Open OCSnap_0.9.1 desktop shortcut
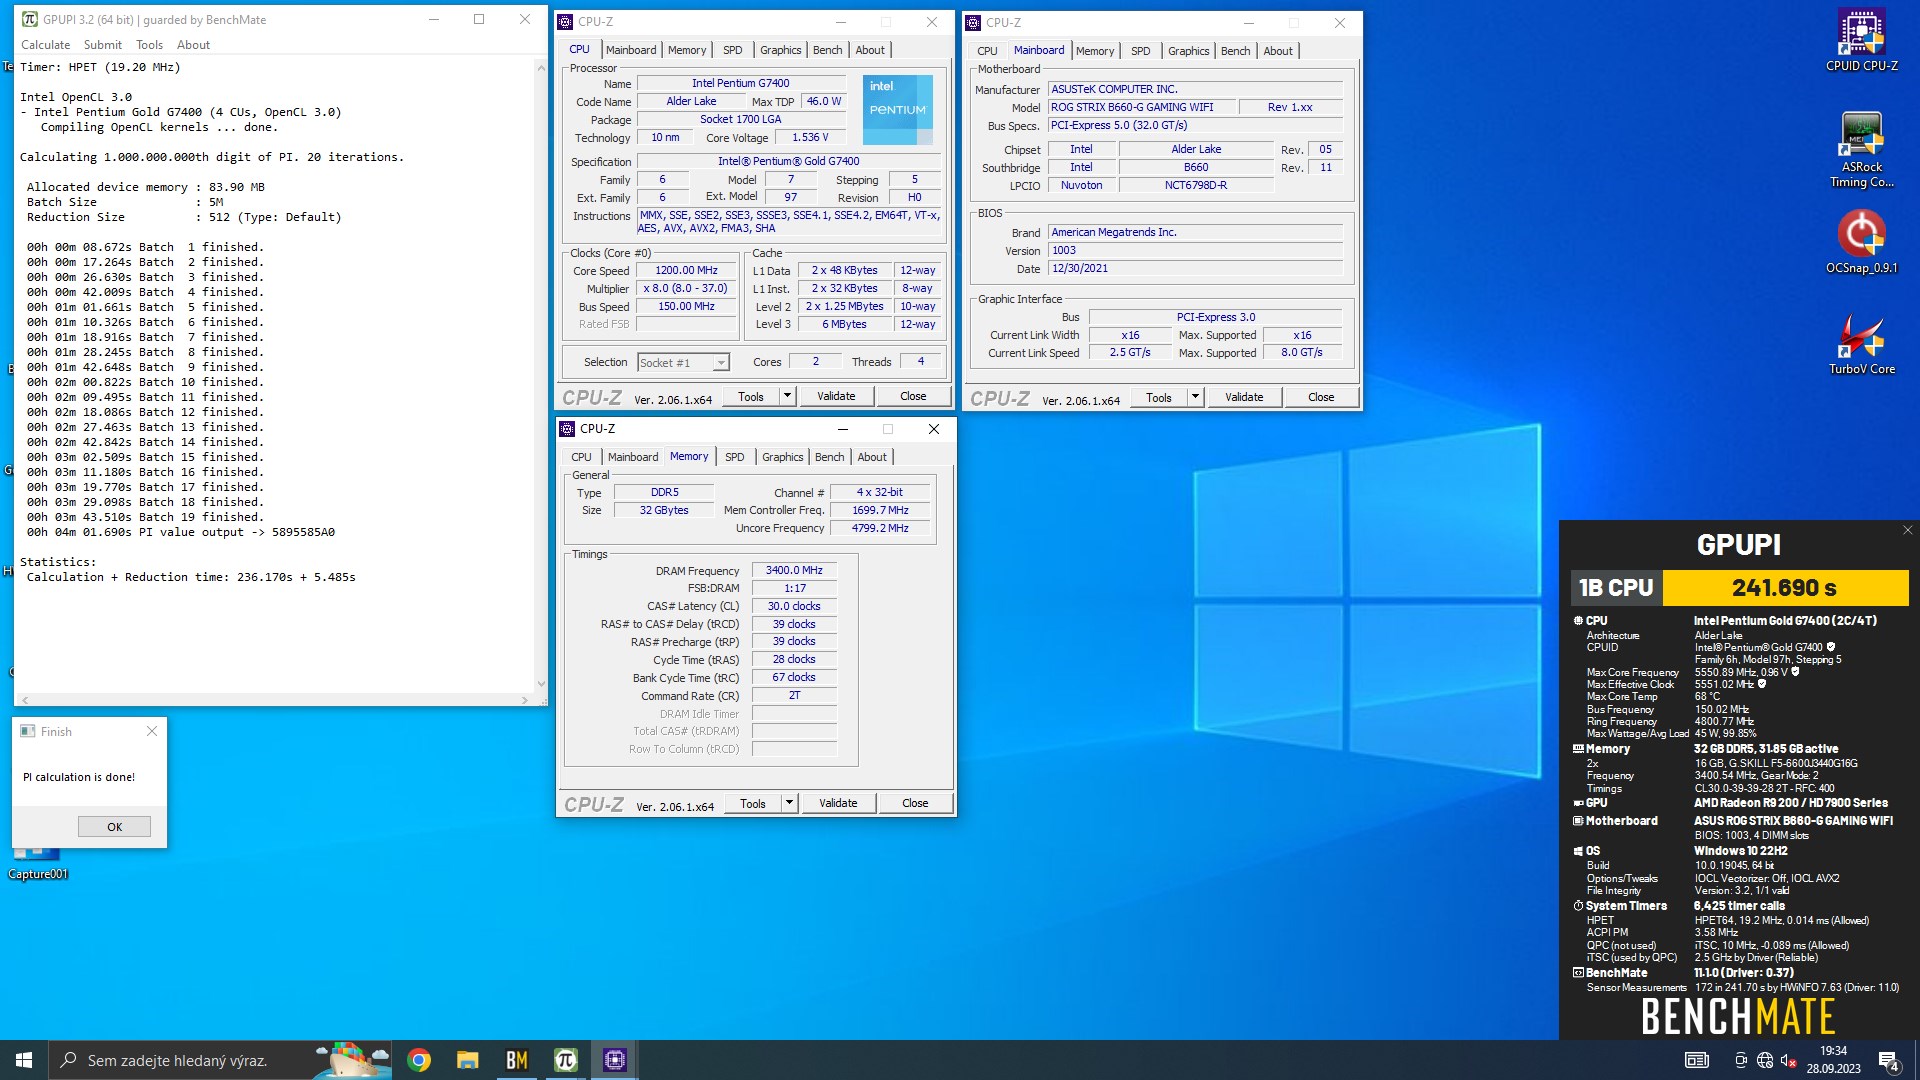Viewport: 1920px width, 1080px height. coord(1861,242)
